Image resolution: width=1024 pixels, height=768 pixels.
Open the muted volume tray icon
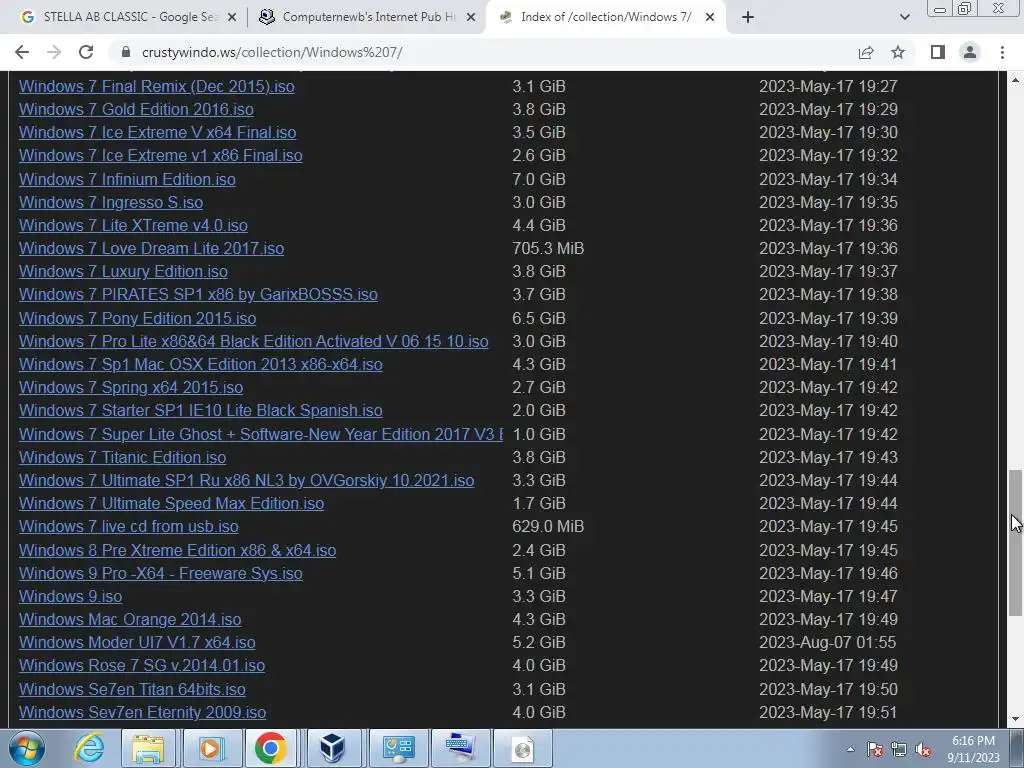[923, 749]
